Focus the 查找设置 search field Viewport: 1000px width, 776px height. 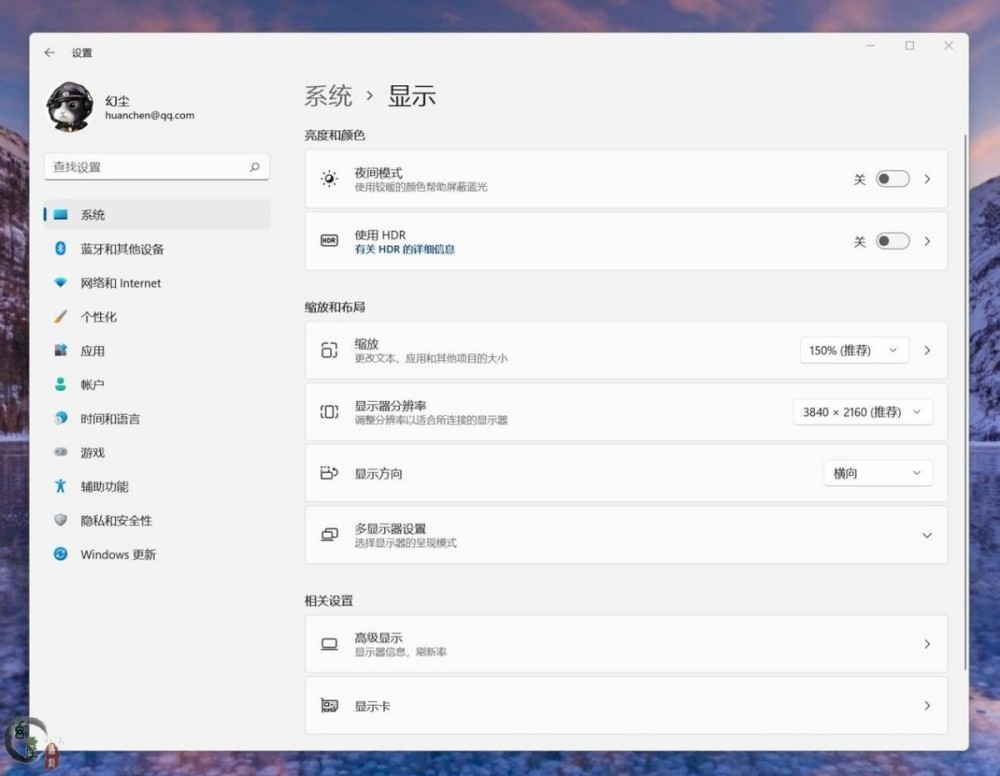click(156, 167)
